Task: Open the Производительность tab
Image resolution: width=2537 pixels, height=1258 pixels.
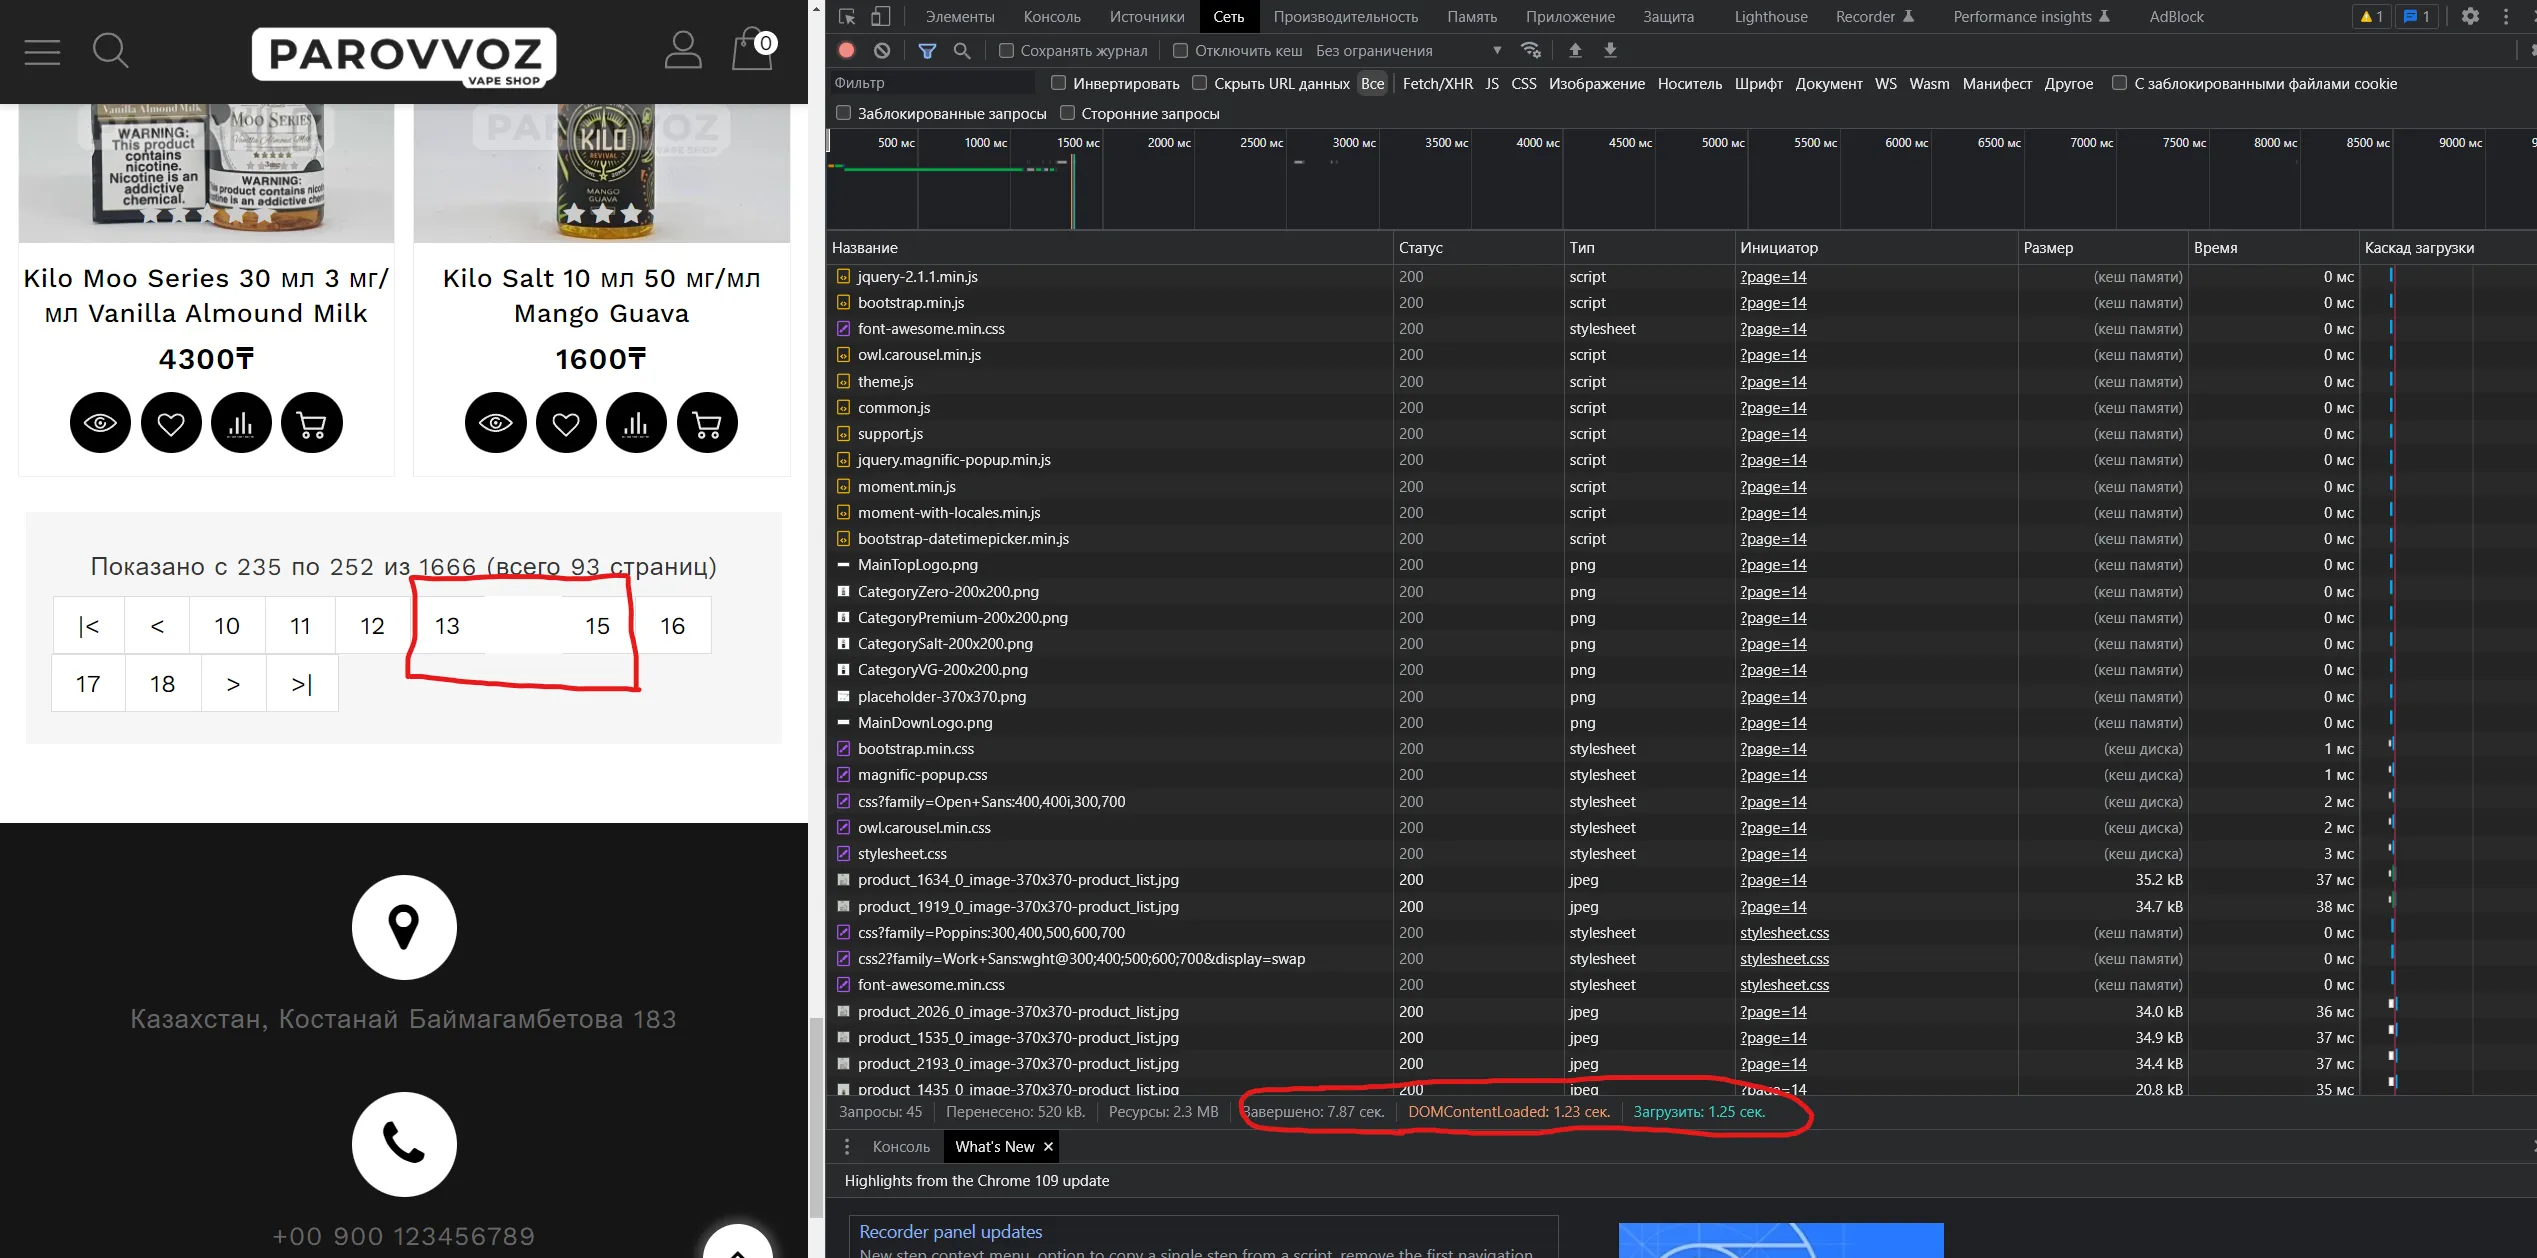Action: [1345, 17]
